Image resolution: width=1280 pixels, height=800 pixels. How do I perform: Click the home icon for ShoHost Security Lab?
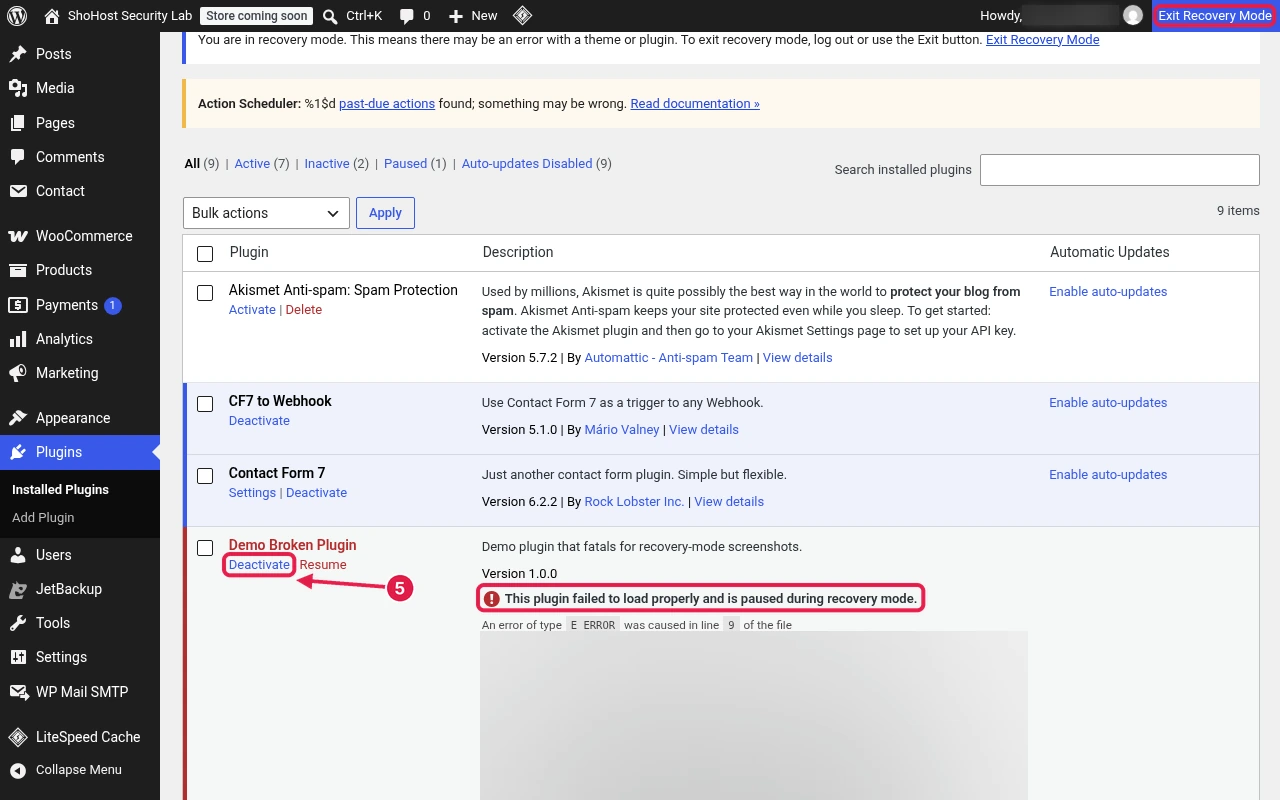[x=52, y=16]
